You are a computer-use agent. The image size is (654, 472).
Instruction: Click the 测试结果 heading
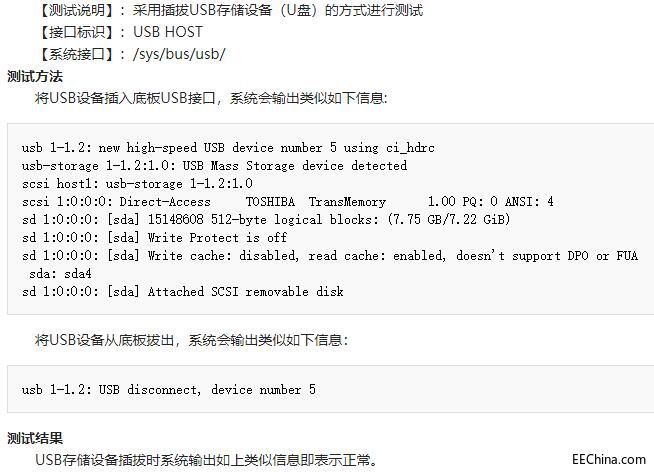coord(35,438)
